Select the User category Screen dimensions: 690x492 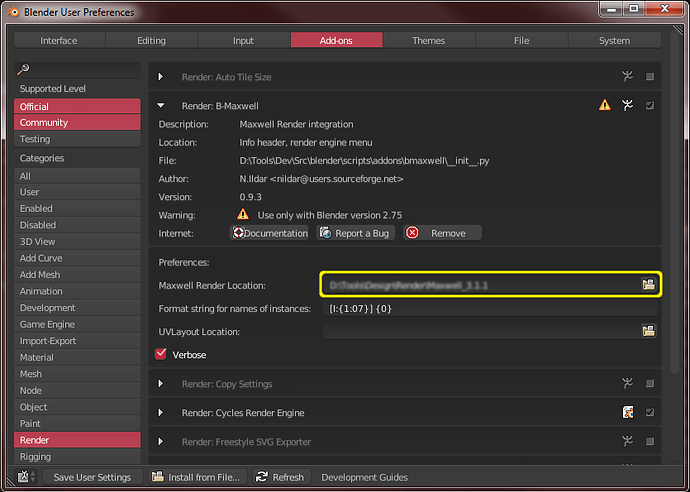pos(77,192)
